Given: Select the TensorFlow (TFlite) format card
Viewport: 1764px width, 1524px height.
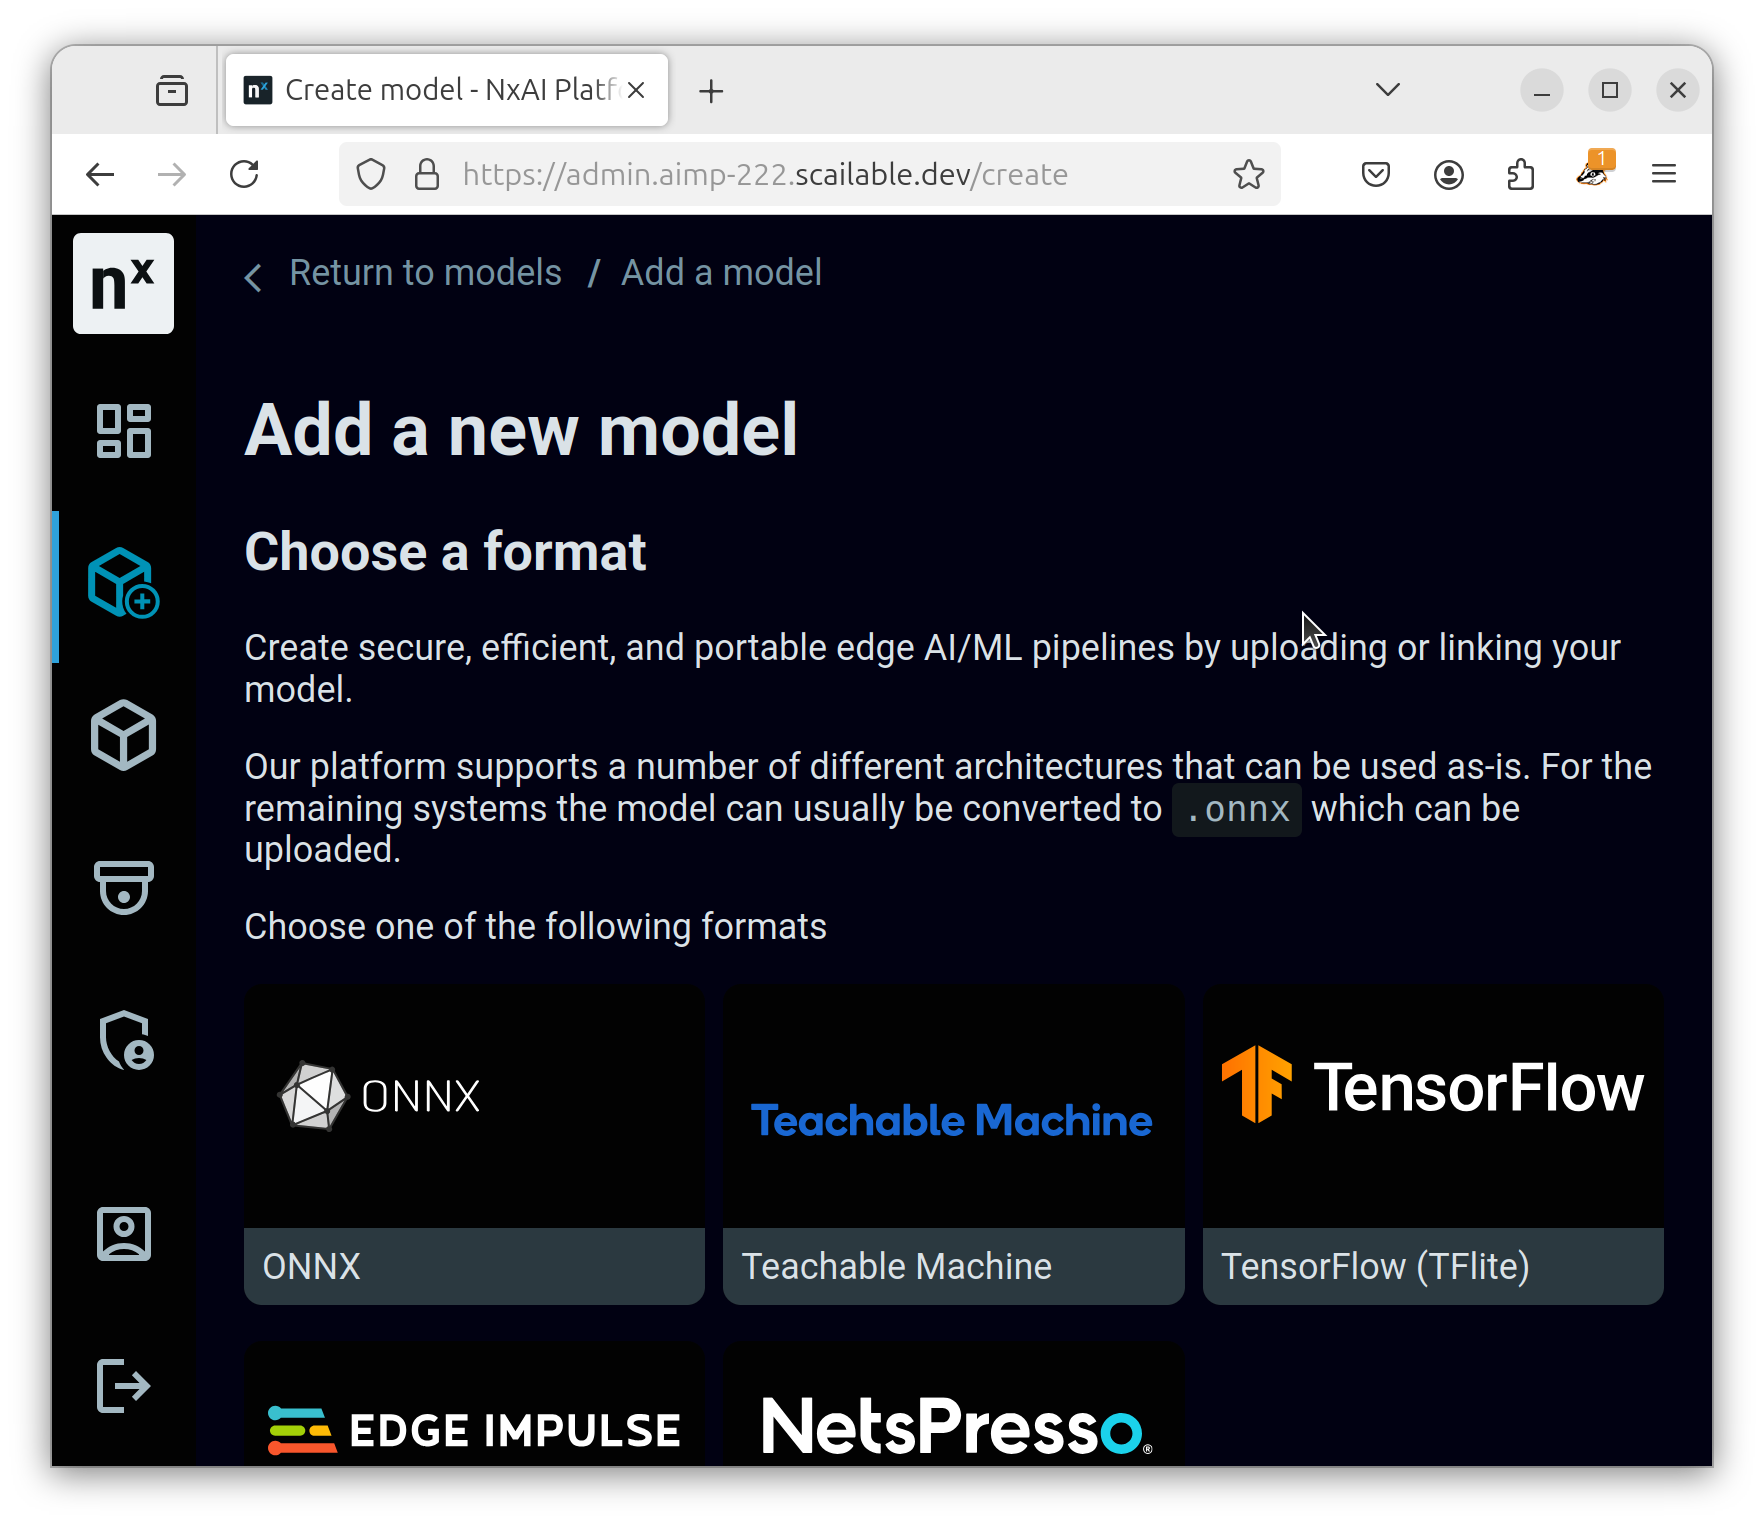Looking at the screenshot, I should coord(1432,1145).
